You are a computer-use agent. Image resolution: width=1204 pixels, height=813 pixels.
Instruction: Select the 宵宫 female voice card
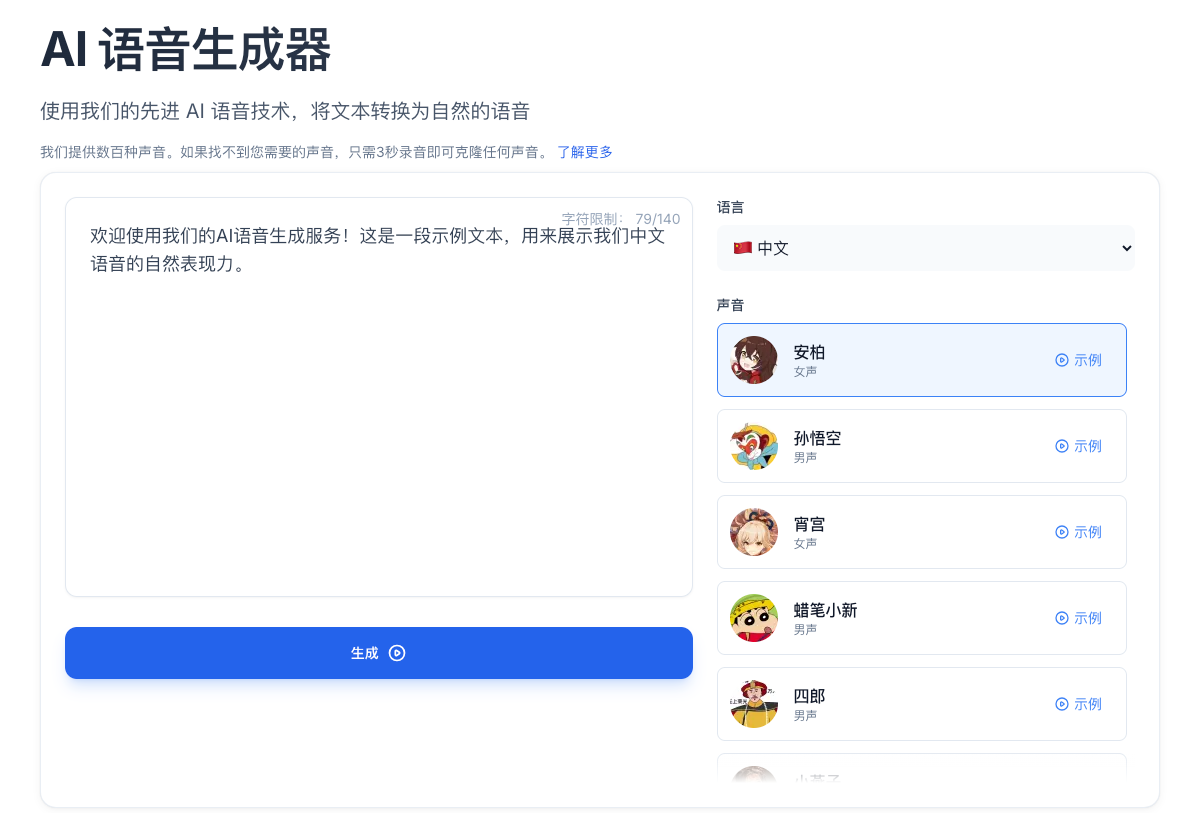coord(920,532)
